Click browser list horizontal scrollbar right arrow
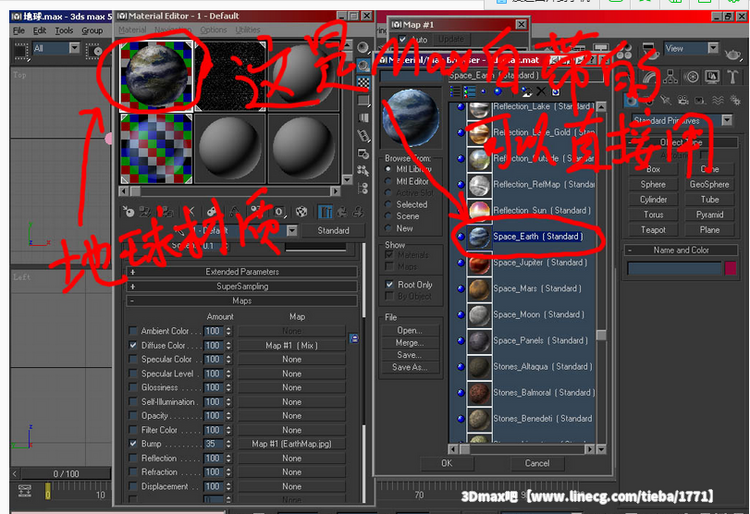This screenshot has width=750, height=514. tap(589, 449)
